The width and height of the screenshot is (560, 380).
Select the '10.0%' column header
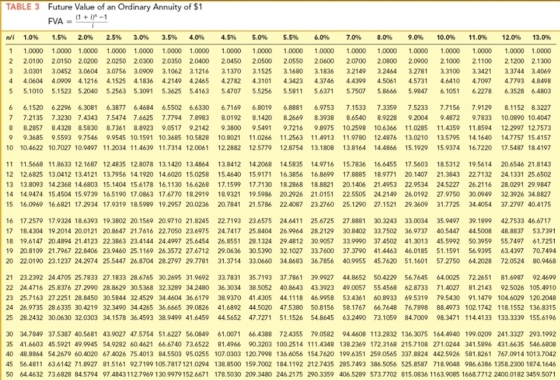pyautogui.click(x=446, y=37)
